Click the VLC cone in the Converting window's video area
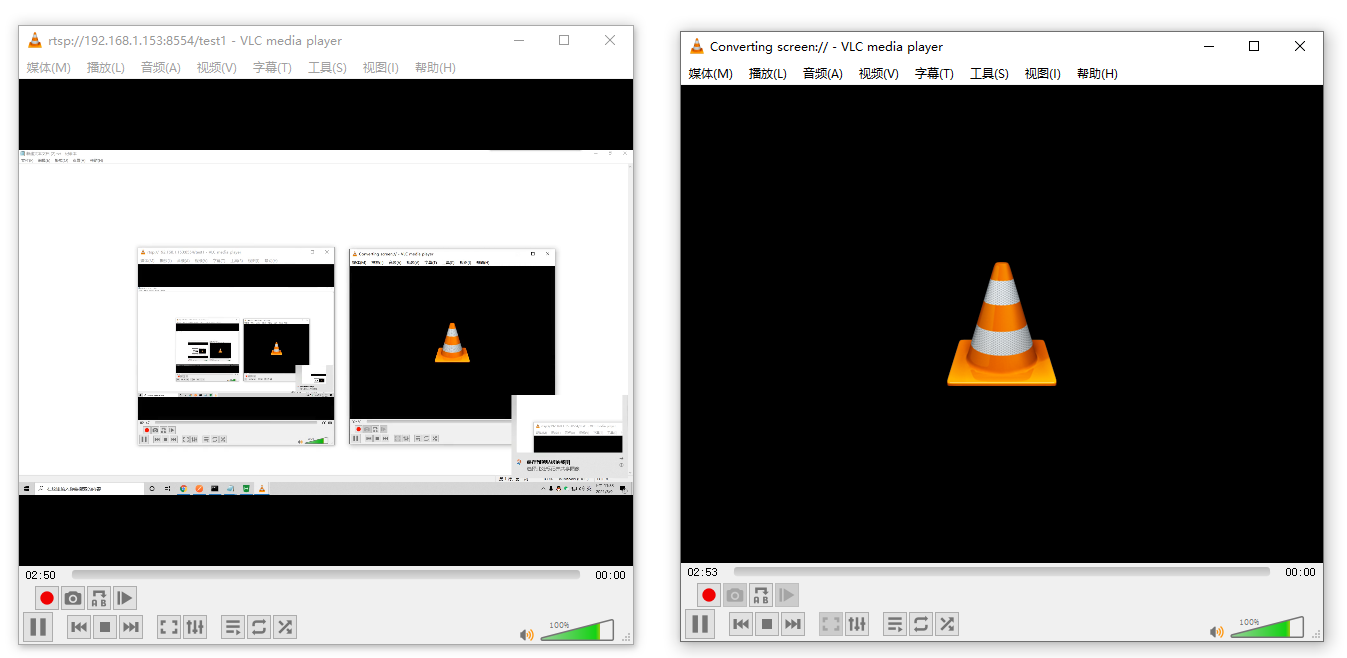 [x=1001, y=324]
